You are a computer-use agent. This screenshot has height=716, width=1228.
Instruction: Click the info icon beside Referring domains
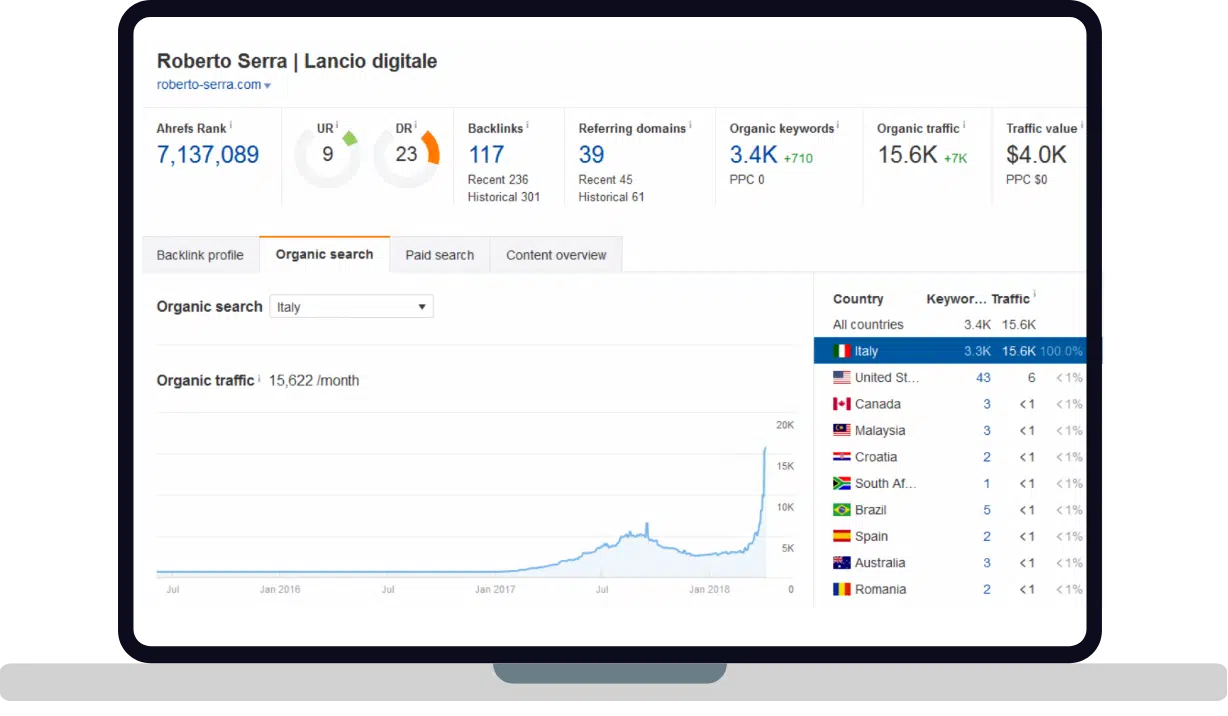691,125
